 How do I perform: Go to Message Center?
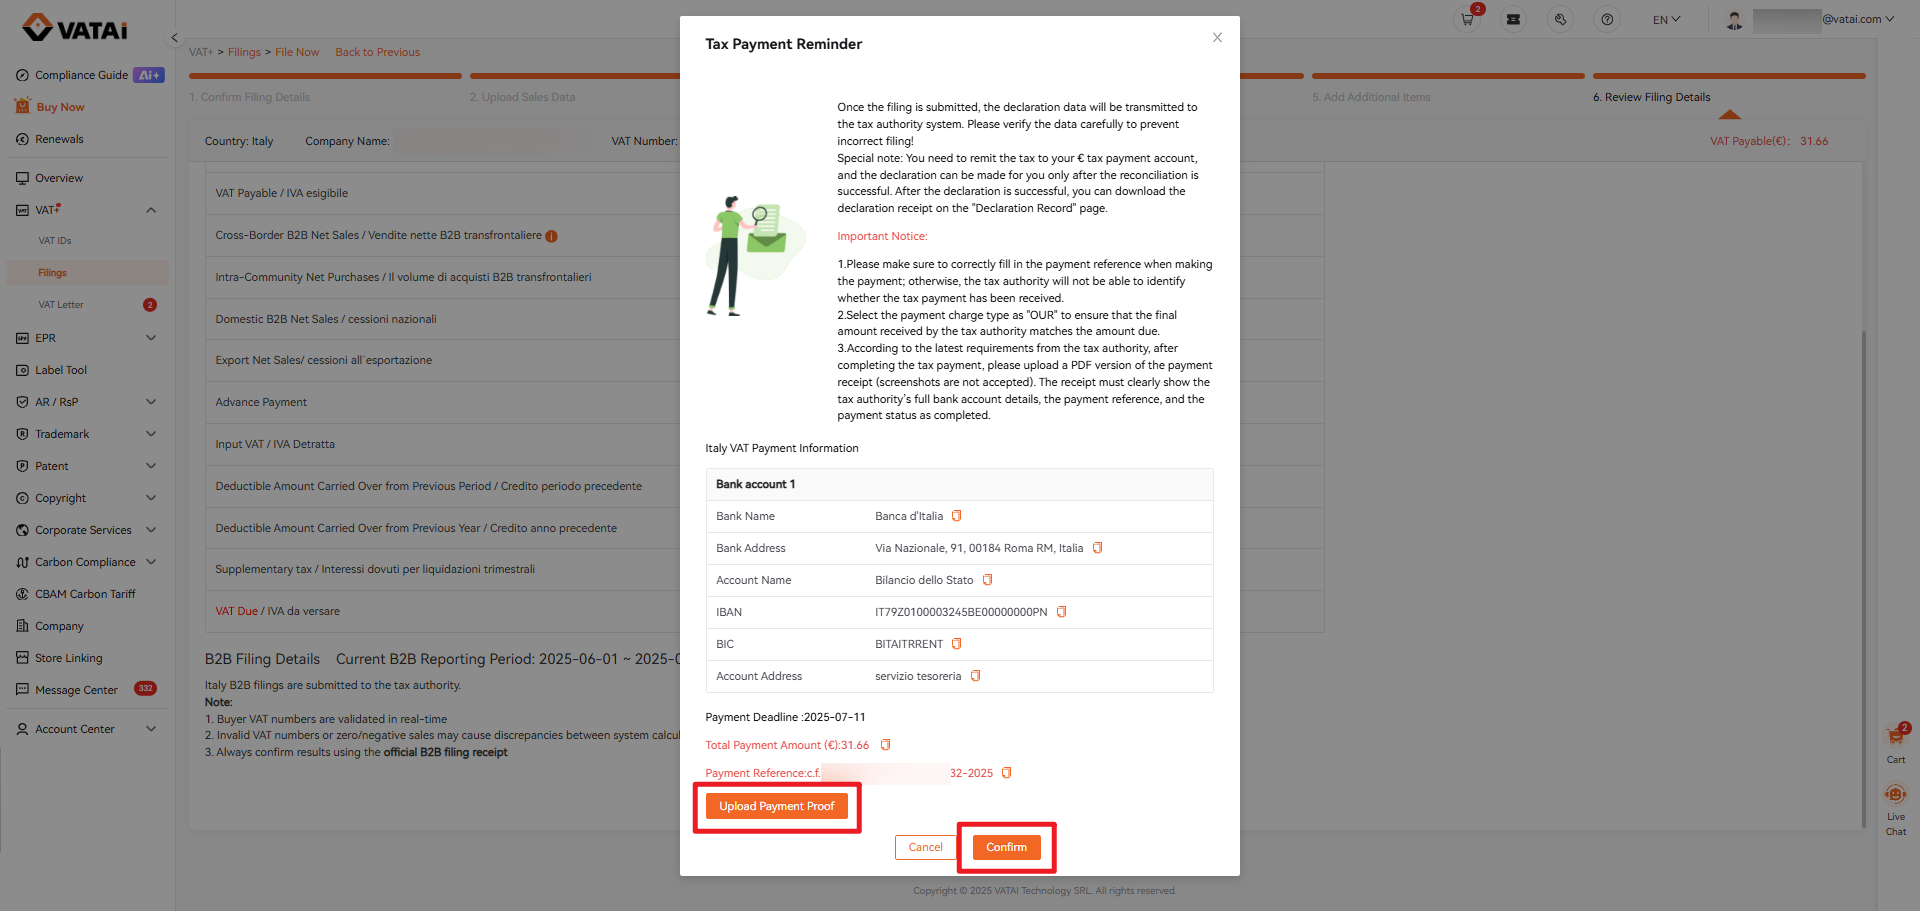[76, 690]
